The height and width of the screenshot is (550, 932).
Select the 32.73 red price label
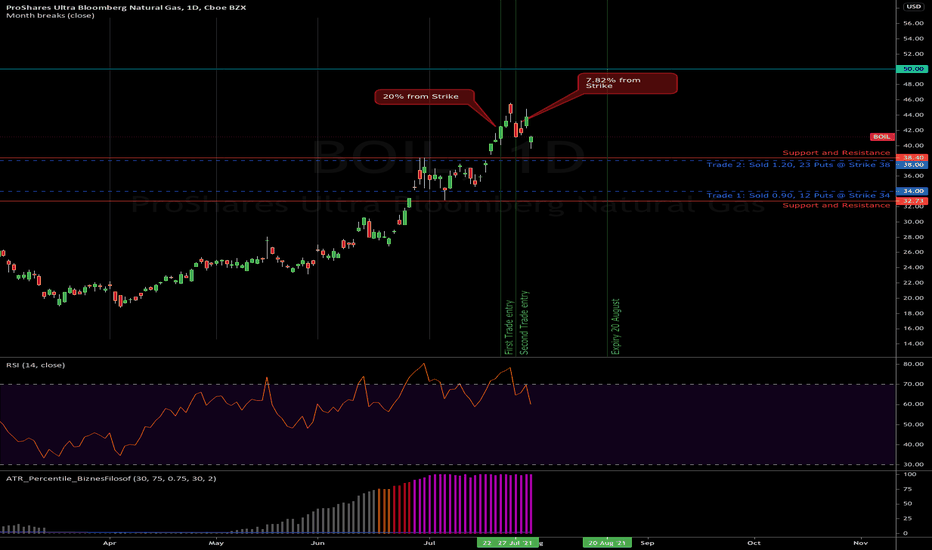tap(912, 201)
